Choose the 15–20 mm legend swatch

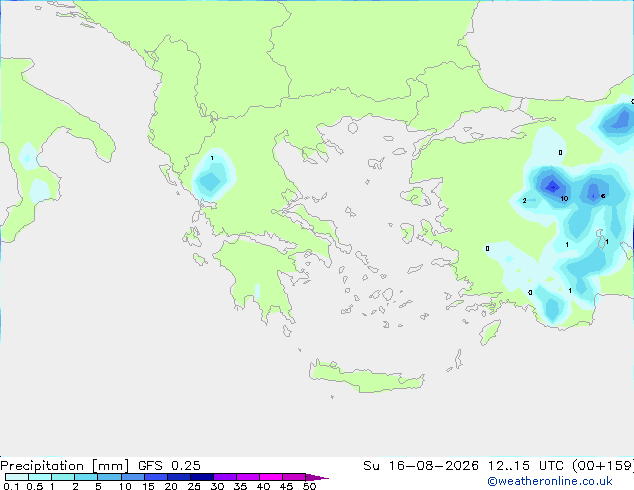pos(156,477)
